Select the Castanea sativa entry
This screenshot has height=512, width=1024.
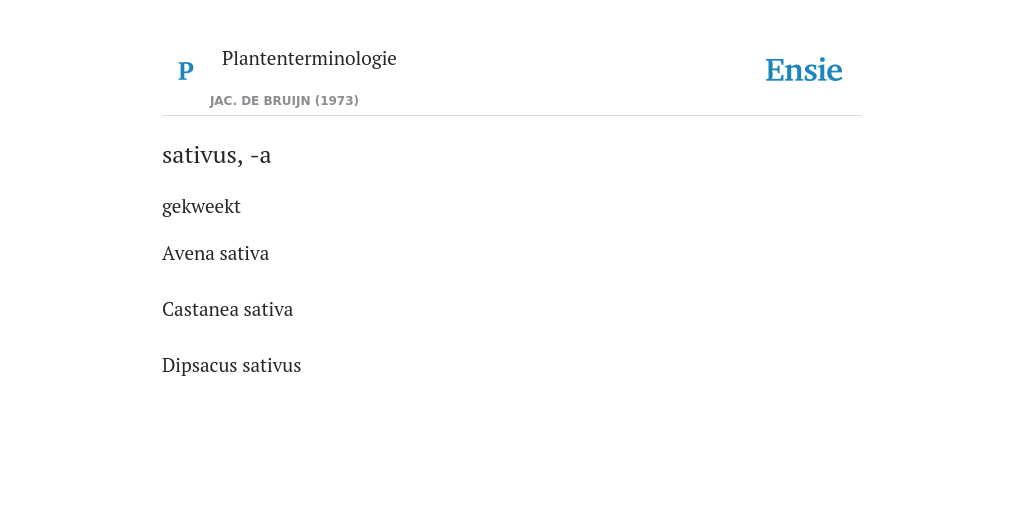tap(227, 310)
